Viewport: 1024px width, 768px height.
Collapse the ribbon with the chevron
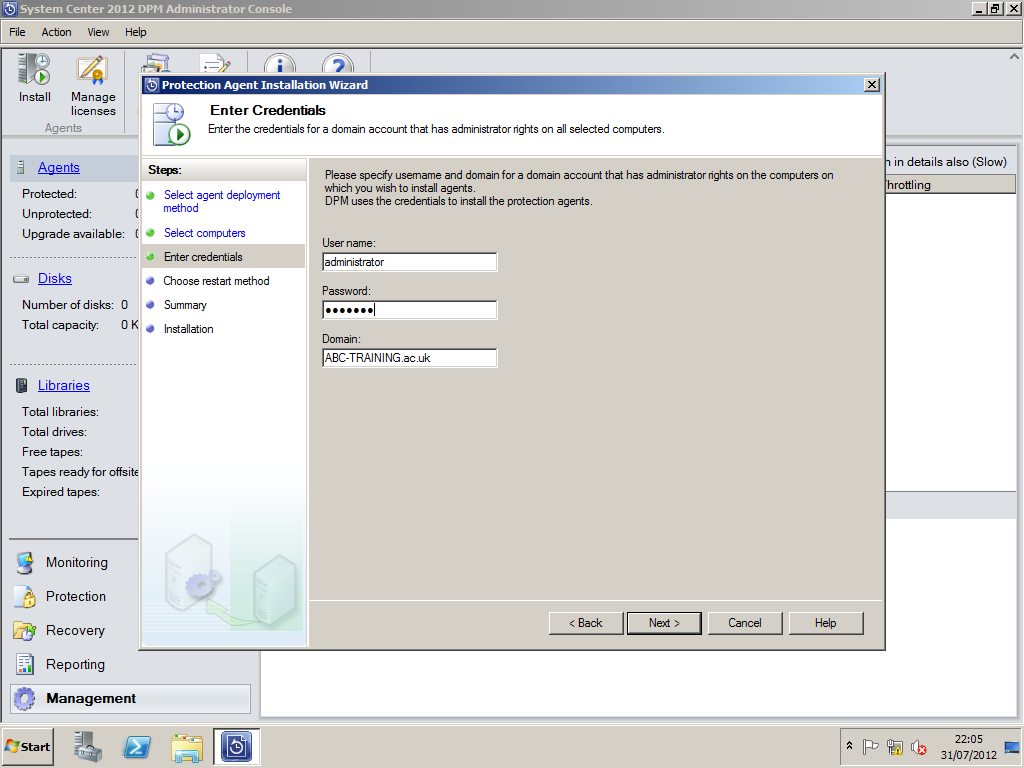pos(1014,57)
